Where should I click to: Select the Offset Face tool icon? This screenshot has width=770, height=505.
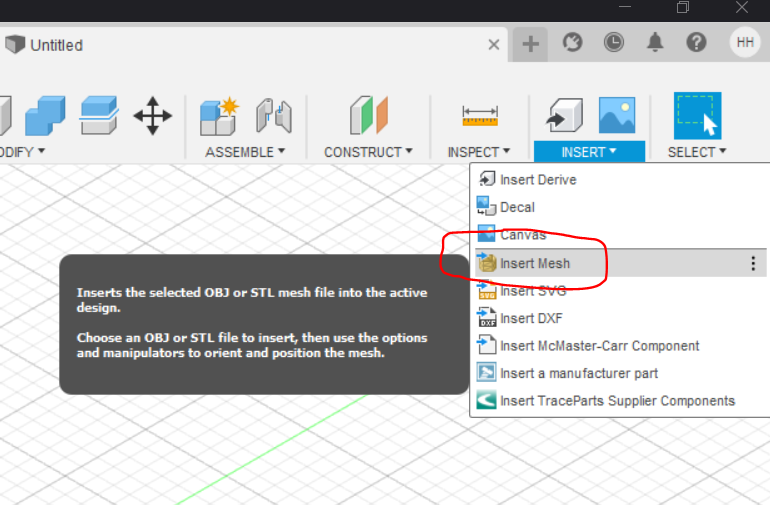coord(99,115)
